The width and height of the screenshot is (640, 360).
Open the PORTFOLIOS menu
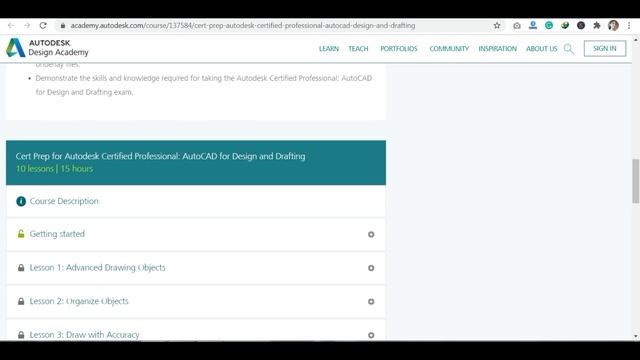click(399, 49)
